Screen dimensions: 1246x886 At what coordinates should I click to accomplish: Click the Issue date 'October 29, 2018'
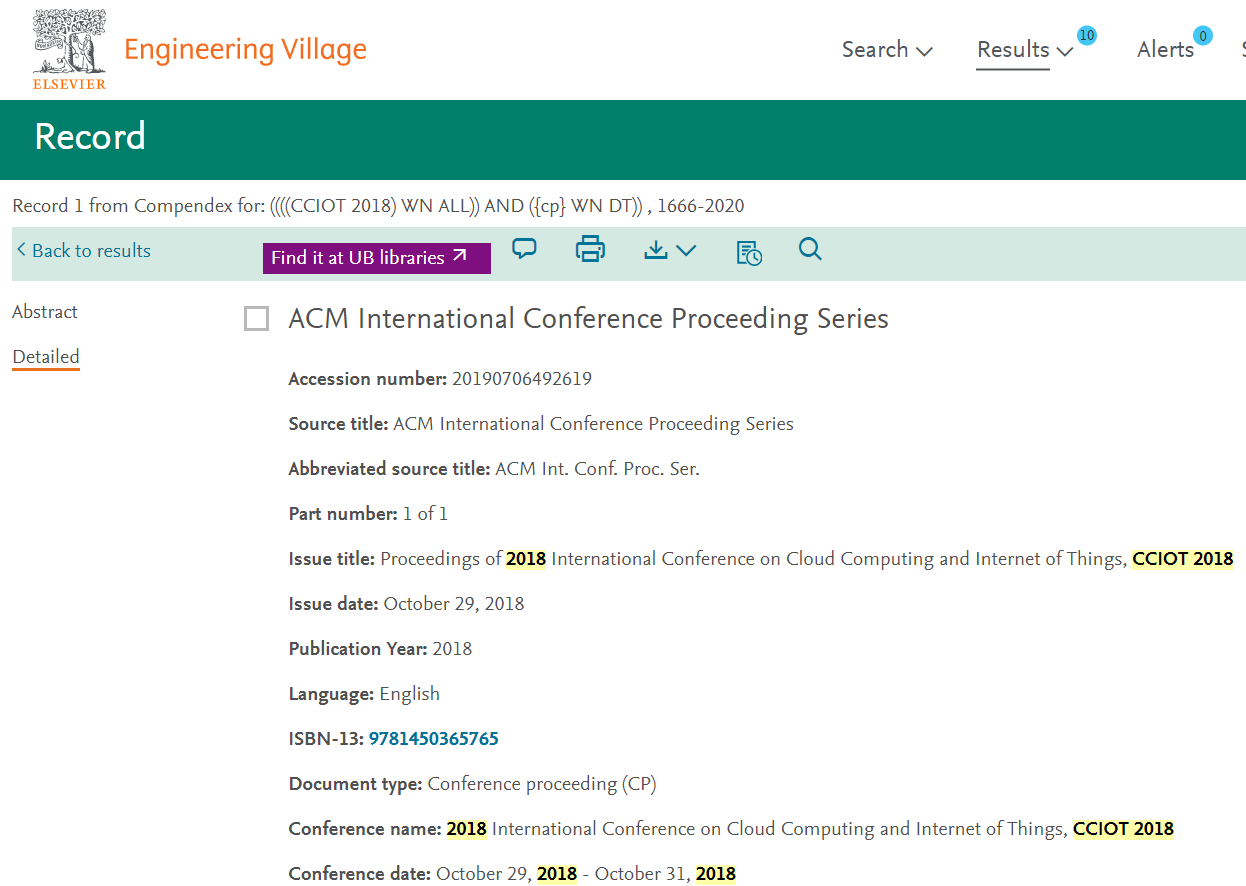454,604
